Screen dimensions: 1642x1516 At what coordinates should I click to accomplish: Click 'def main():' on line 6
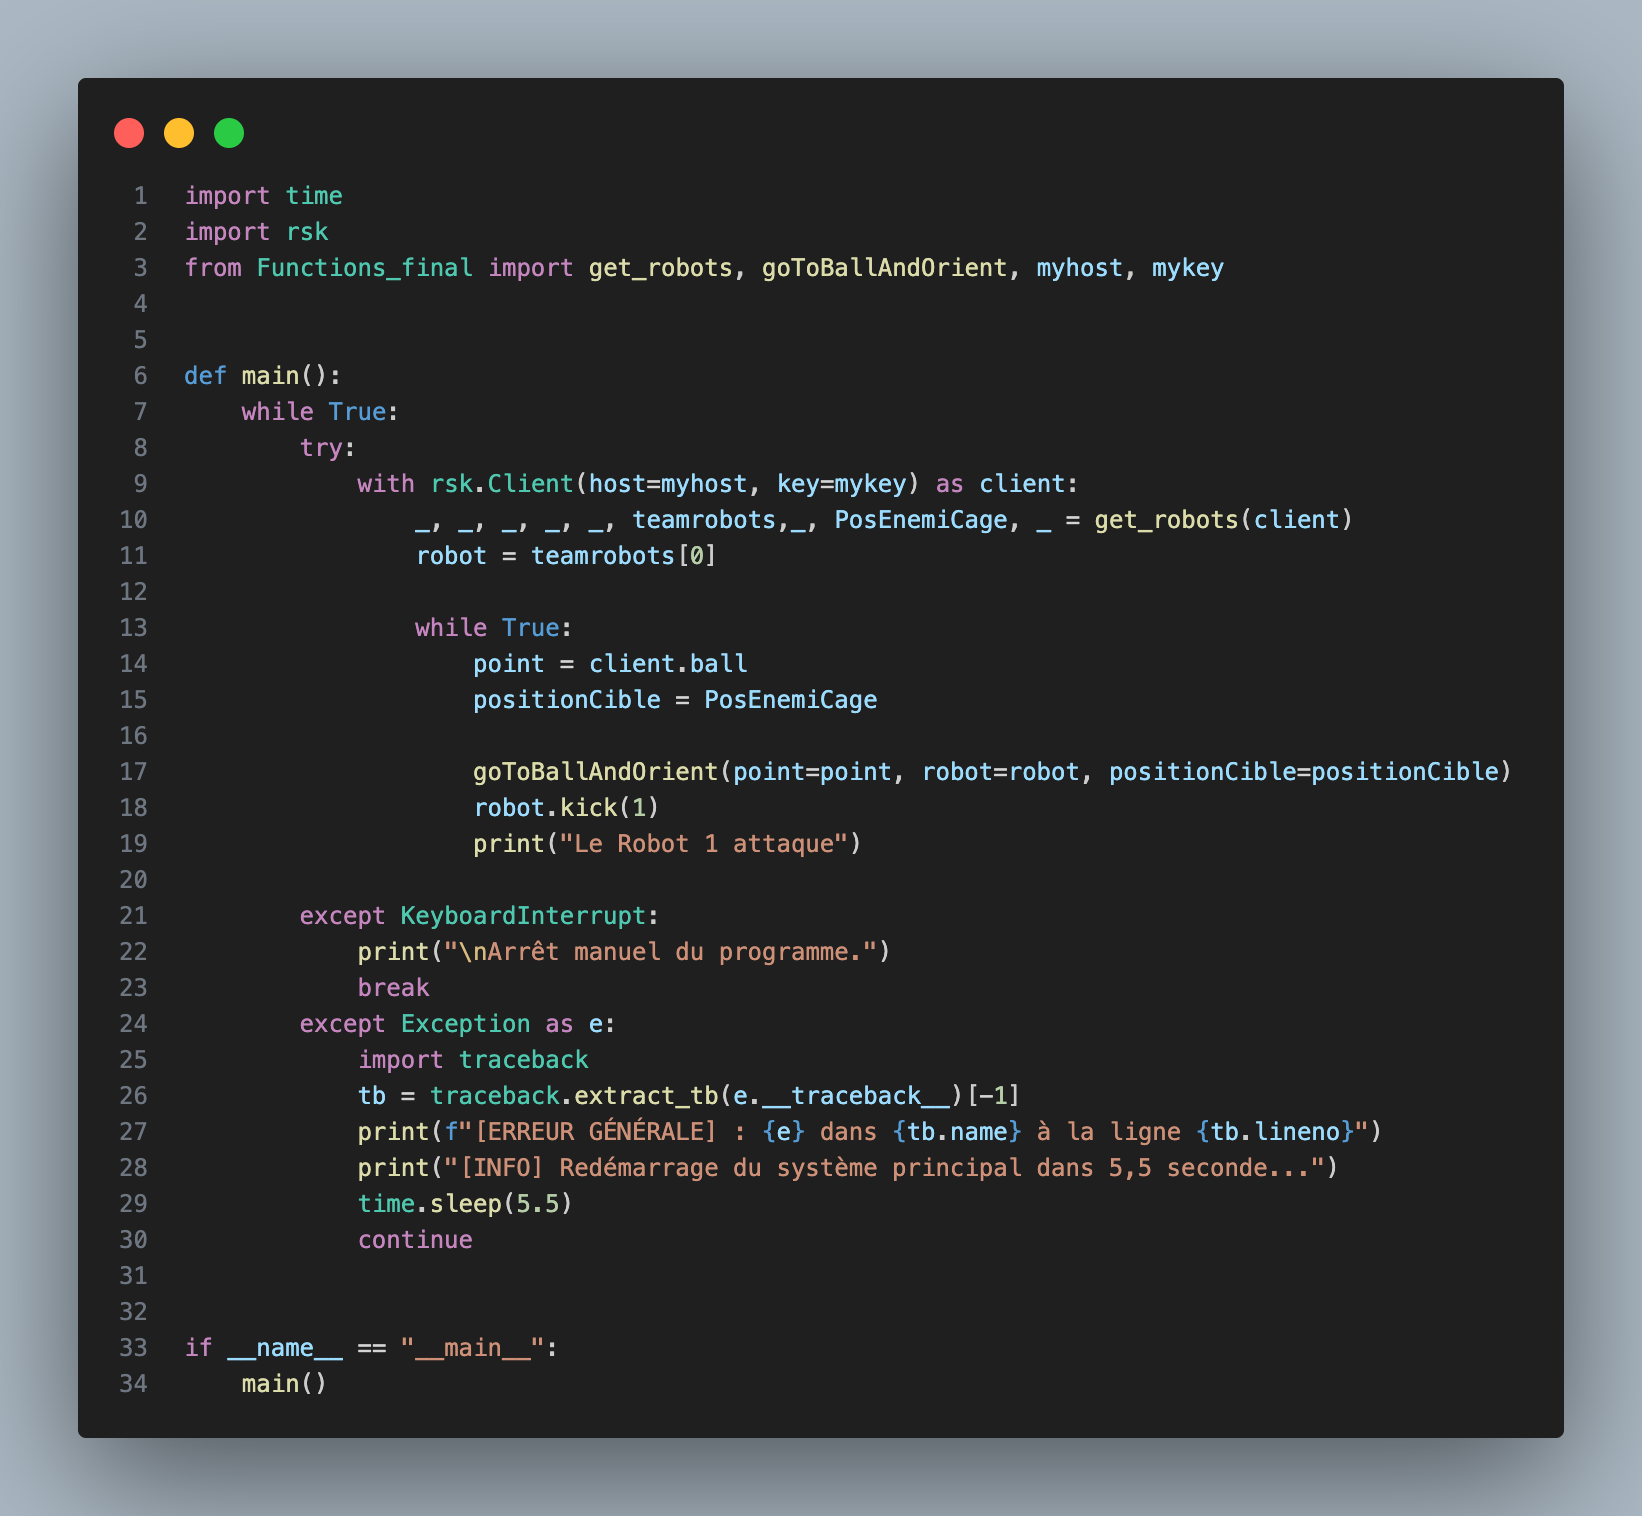[263, 376]
